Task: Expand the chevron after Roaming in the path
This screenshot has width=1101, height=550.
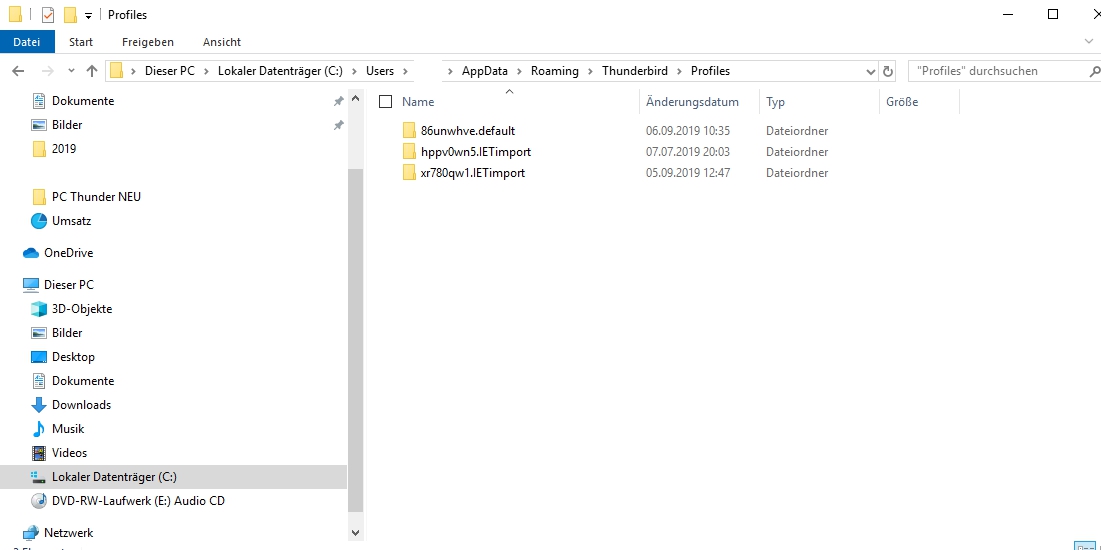Action: point(591,71)
